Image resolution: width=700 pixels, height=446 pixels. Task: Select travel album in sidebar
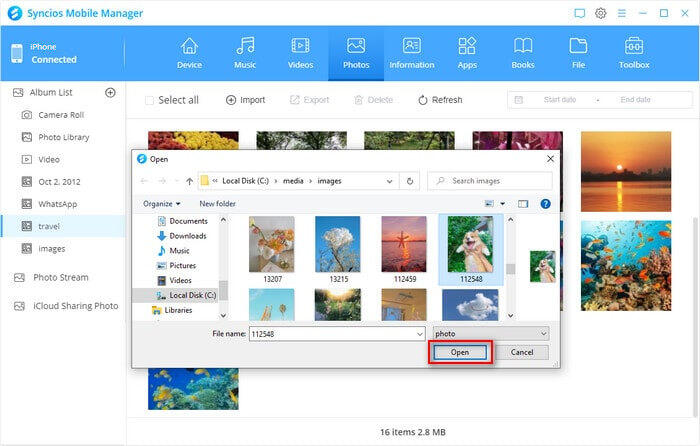pos(49,226)
